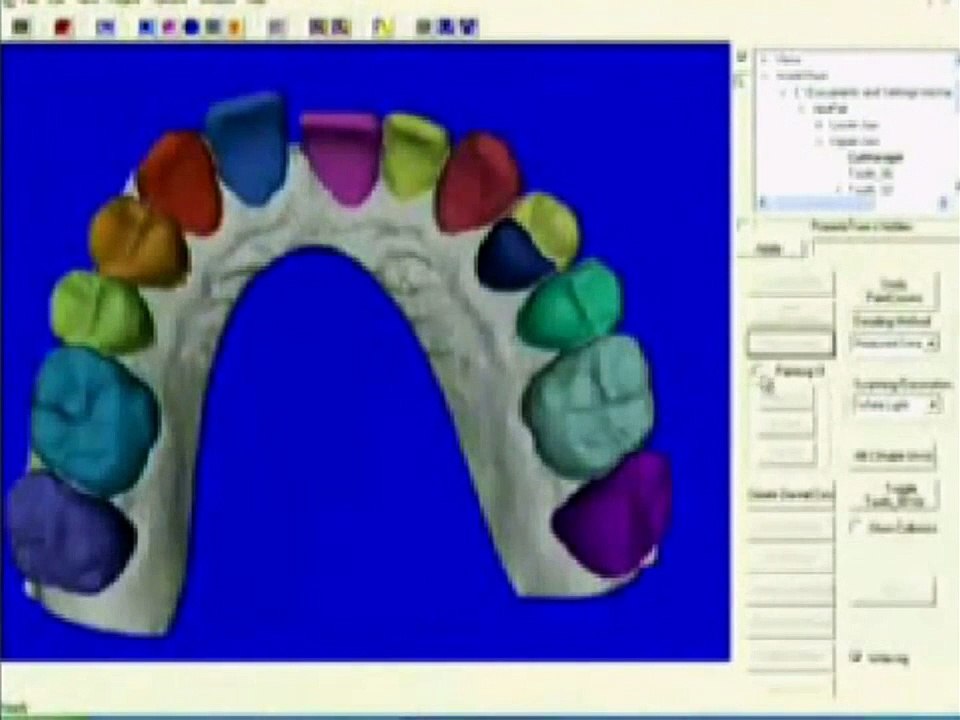Select the pale teal large molar on the right
The width and height of the screenshot is (960, 720).
(x=590, y=406)
